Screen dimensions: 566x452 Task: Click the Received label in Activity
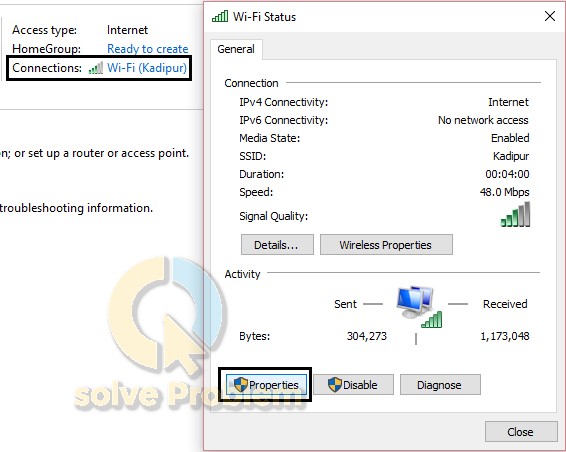click(x=505, y=304)
